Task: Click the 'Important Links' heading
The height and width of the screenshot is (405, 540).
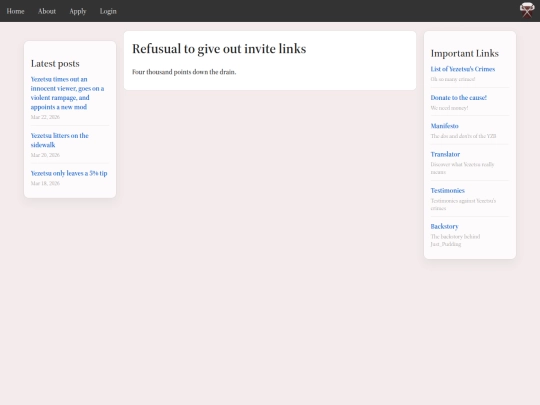Action: tap(465, 53)
